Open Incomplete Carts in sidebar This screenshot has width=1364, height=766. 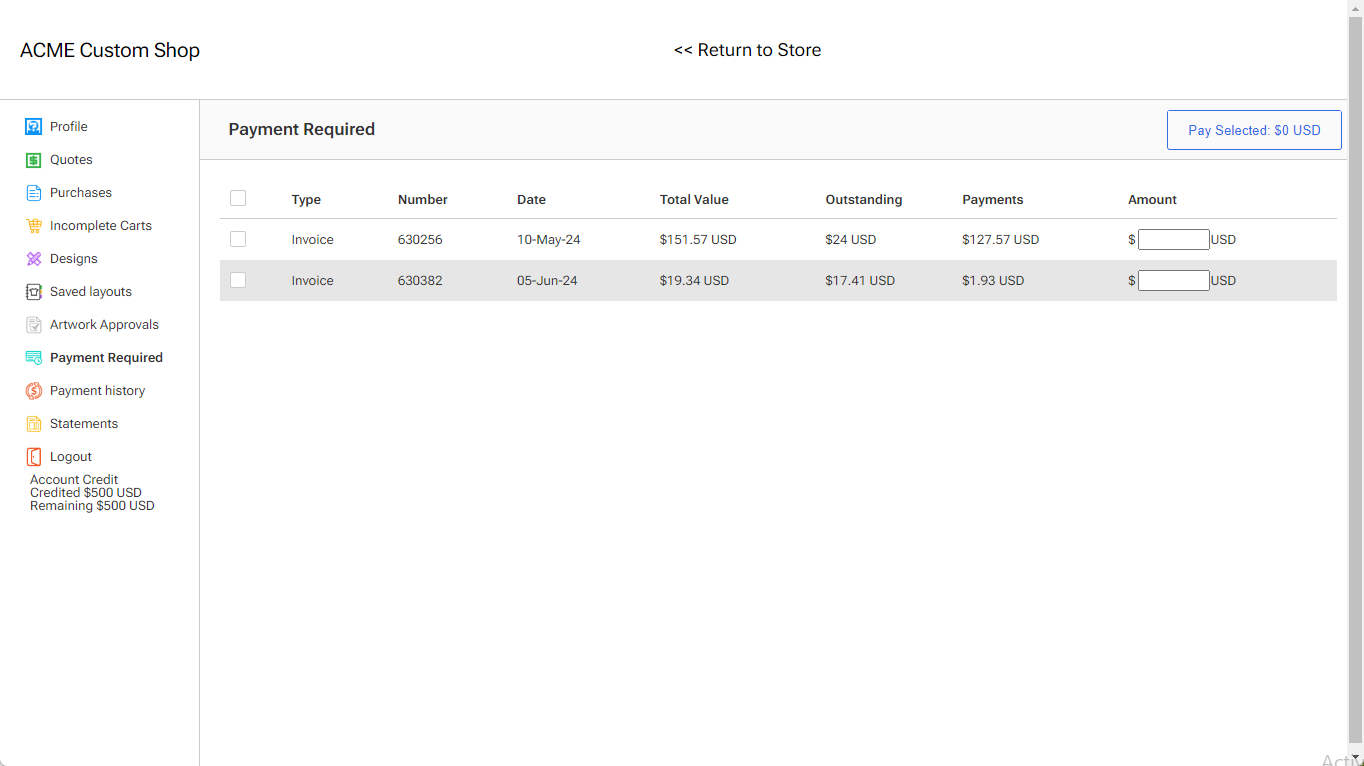(101, 226)
